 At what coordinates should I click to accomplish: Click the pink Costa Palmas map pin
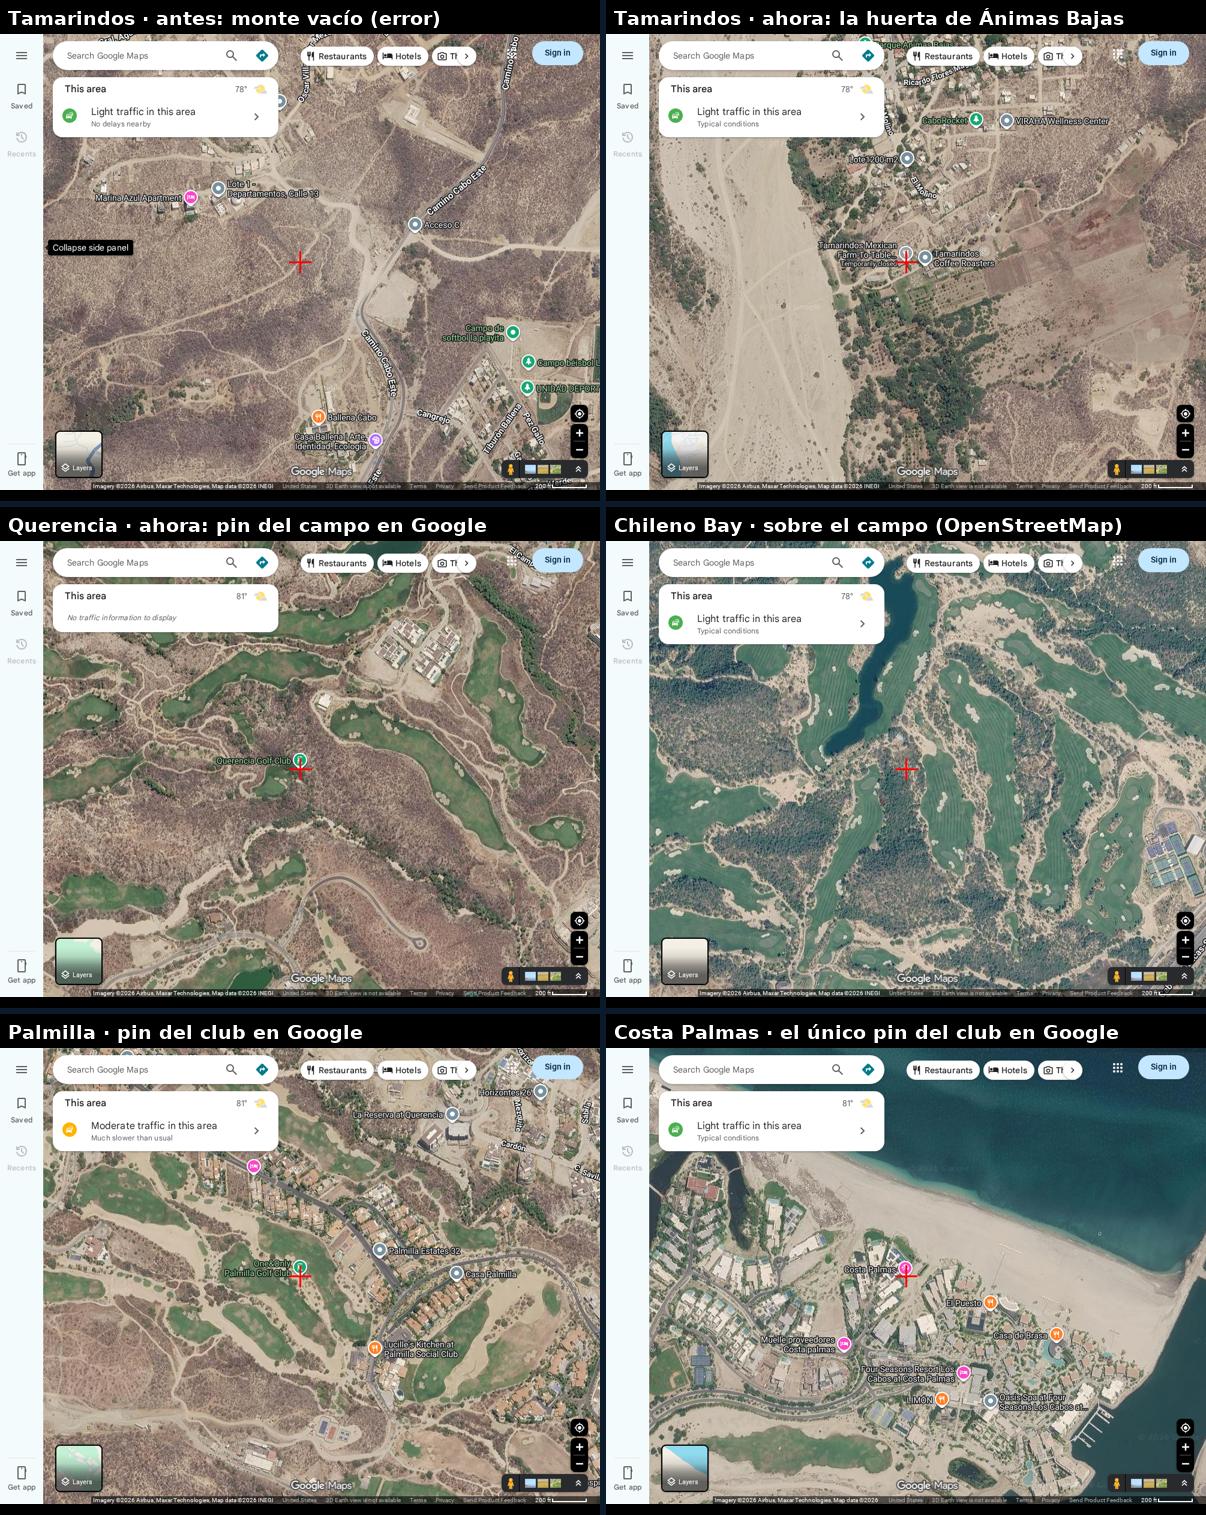click(x=905, y=1270)
